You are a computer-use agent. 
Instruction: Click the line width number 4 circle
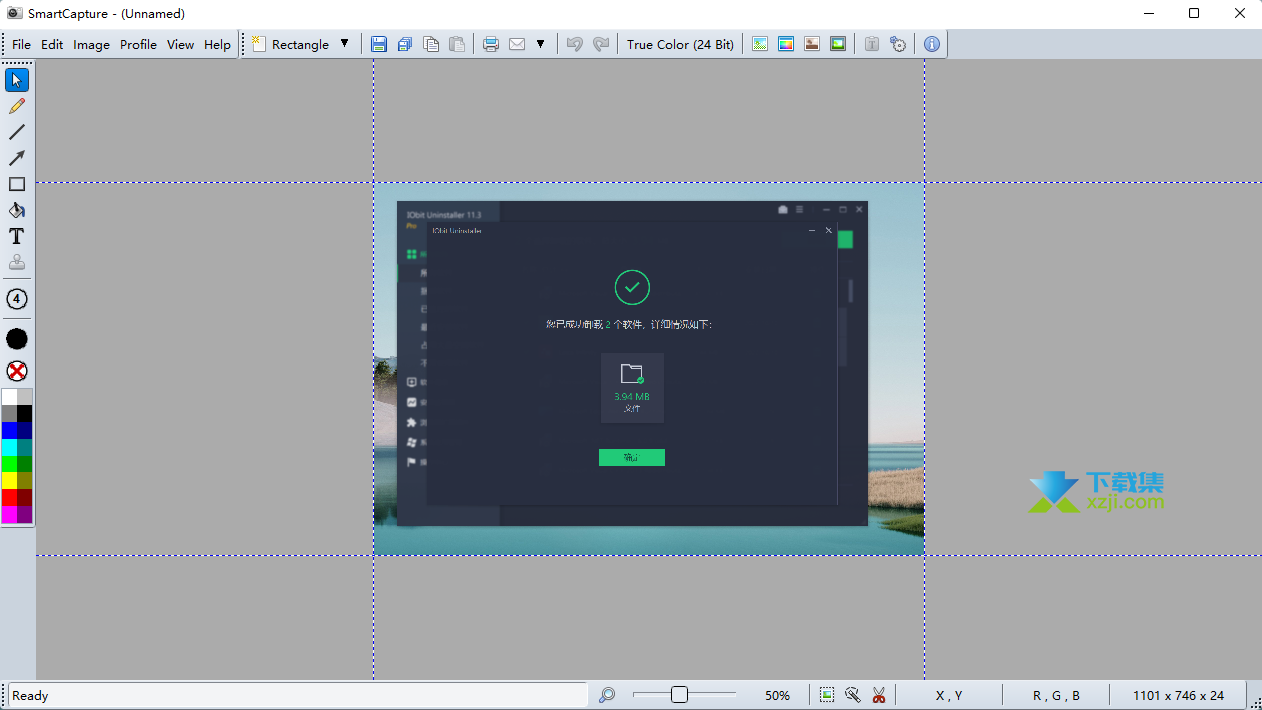(17, 299)
